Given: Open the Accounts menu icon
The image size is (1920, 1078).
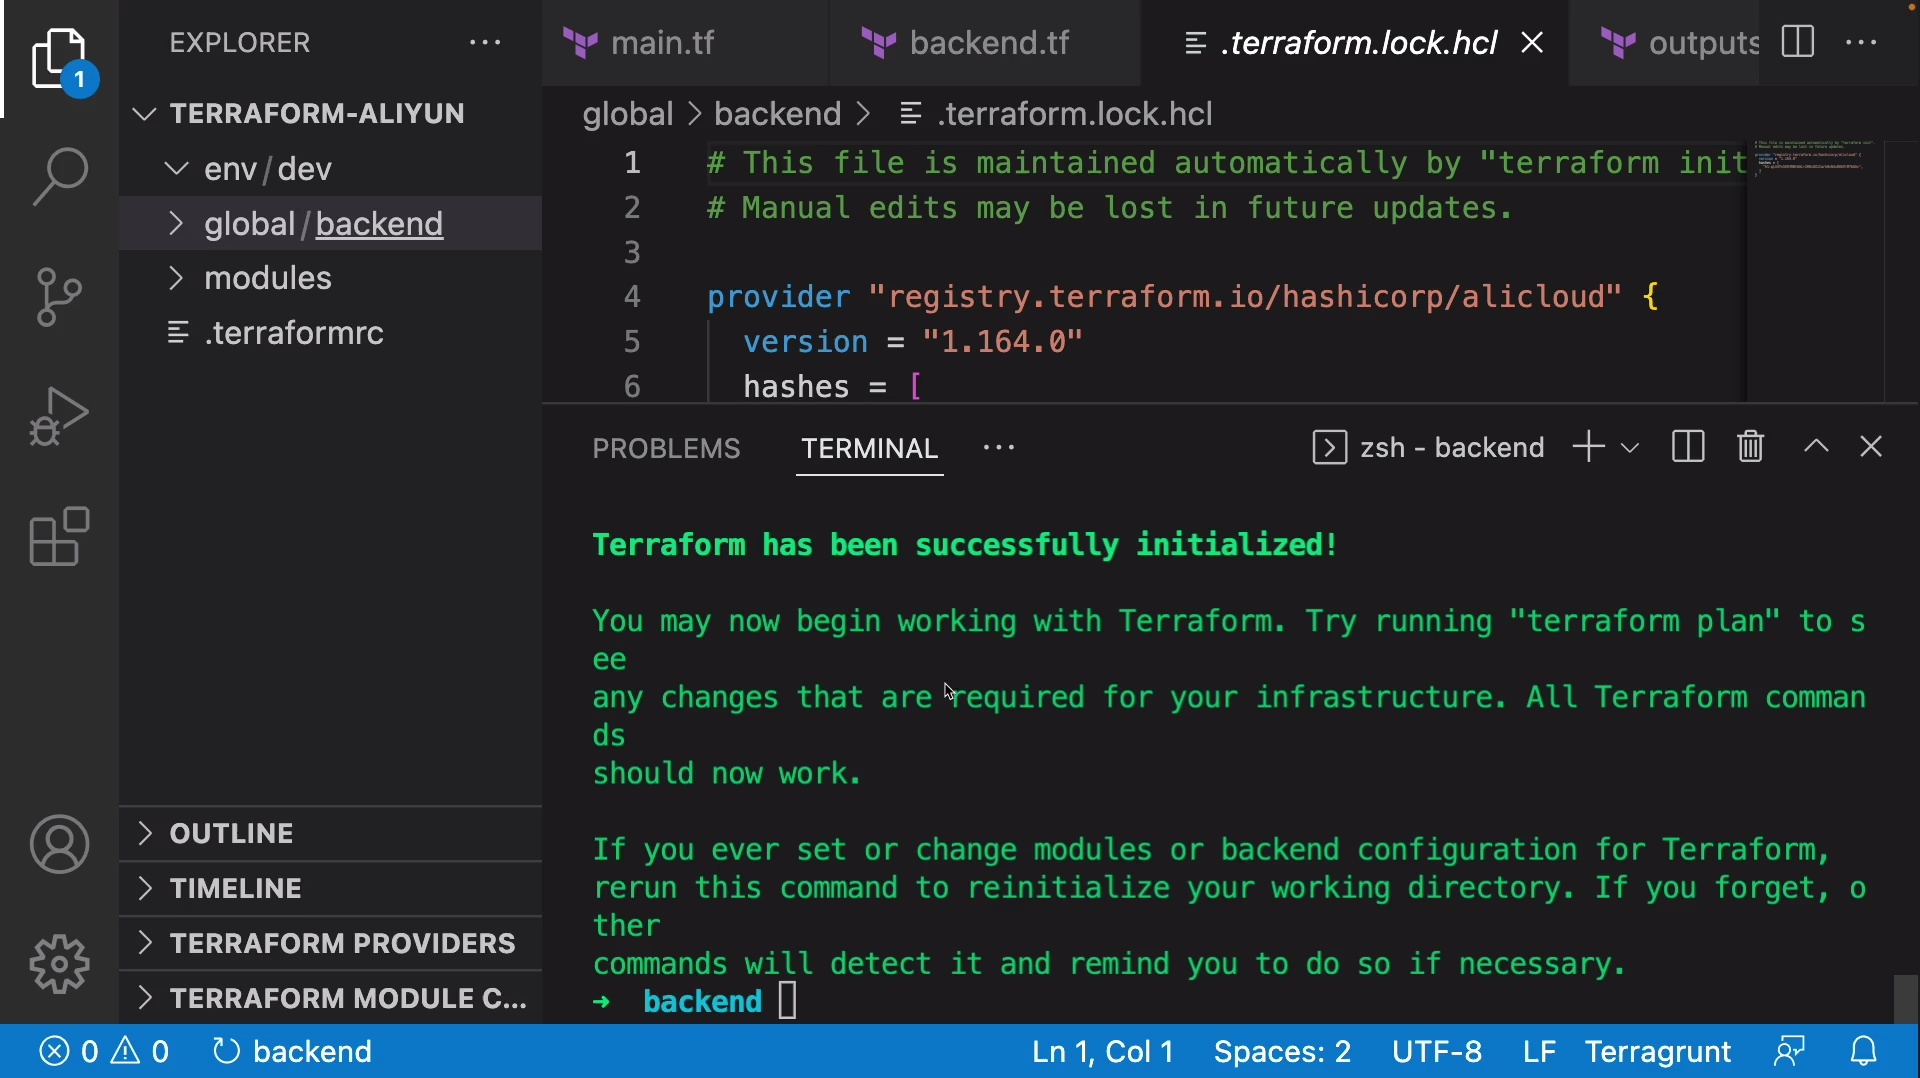Looking at the screenshot, I should (x=59, y=845).
